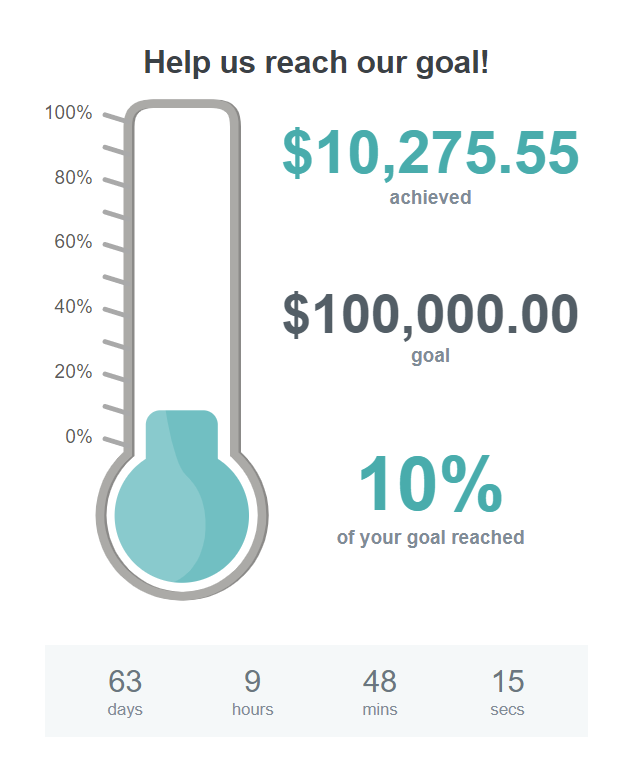Screen dimensions: 632x775
Task: Select the $10,275.55 achieved amount
Action: [430, 152]
